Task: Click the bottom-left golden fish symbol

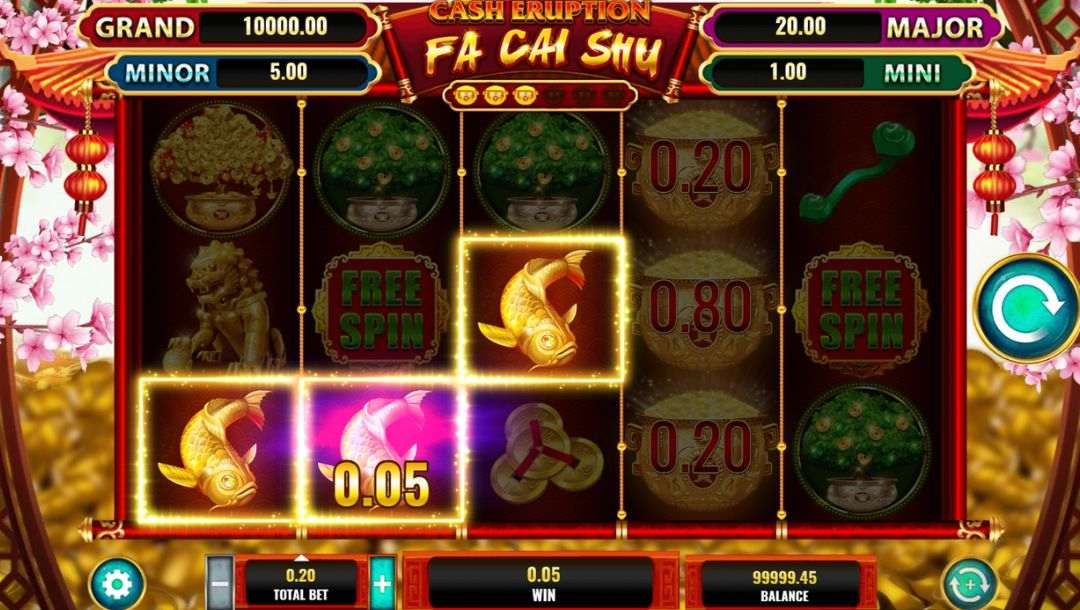Action: click(220, 449)
